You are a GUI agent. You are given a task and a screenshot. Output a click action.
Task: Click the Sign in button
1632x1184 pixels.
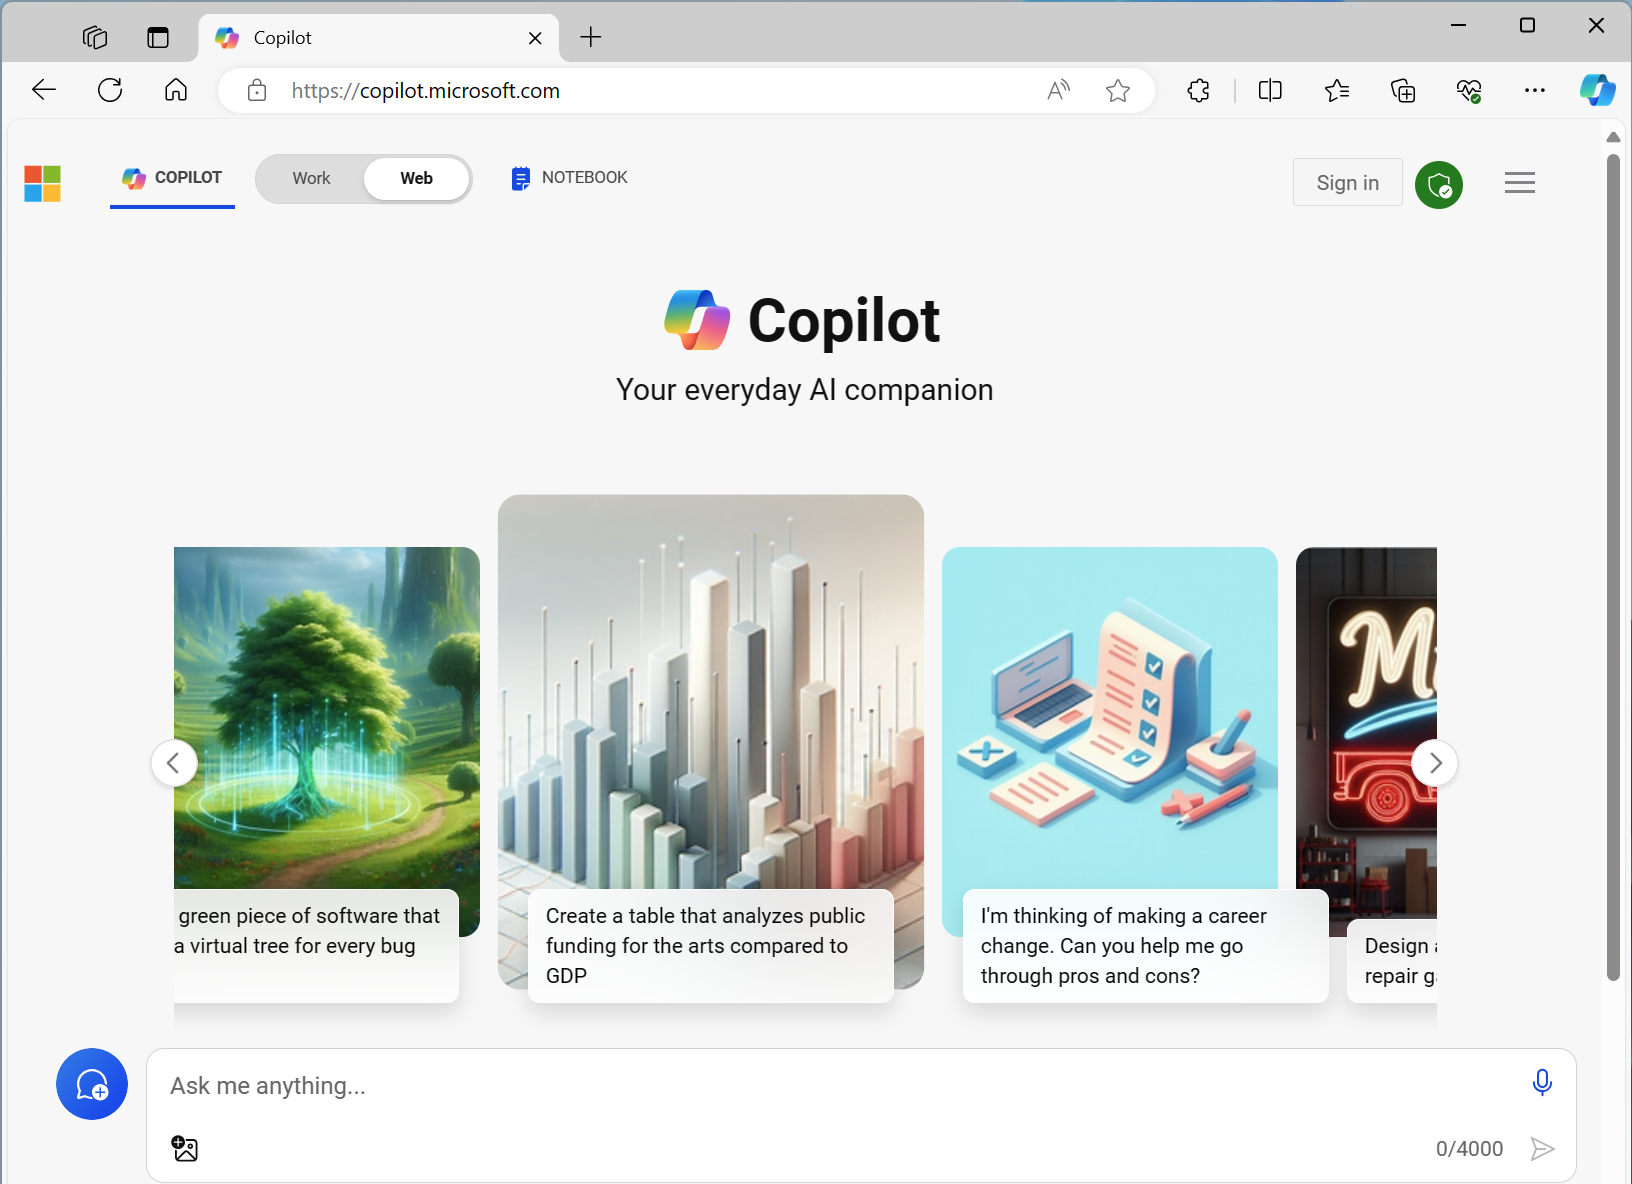[x=1347, y=183]
